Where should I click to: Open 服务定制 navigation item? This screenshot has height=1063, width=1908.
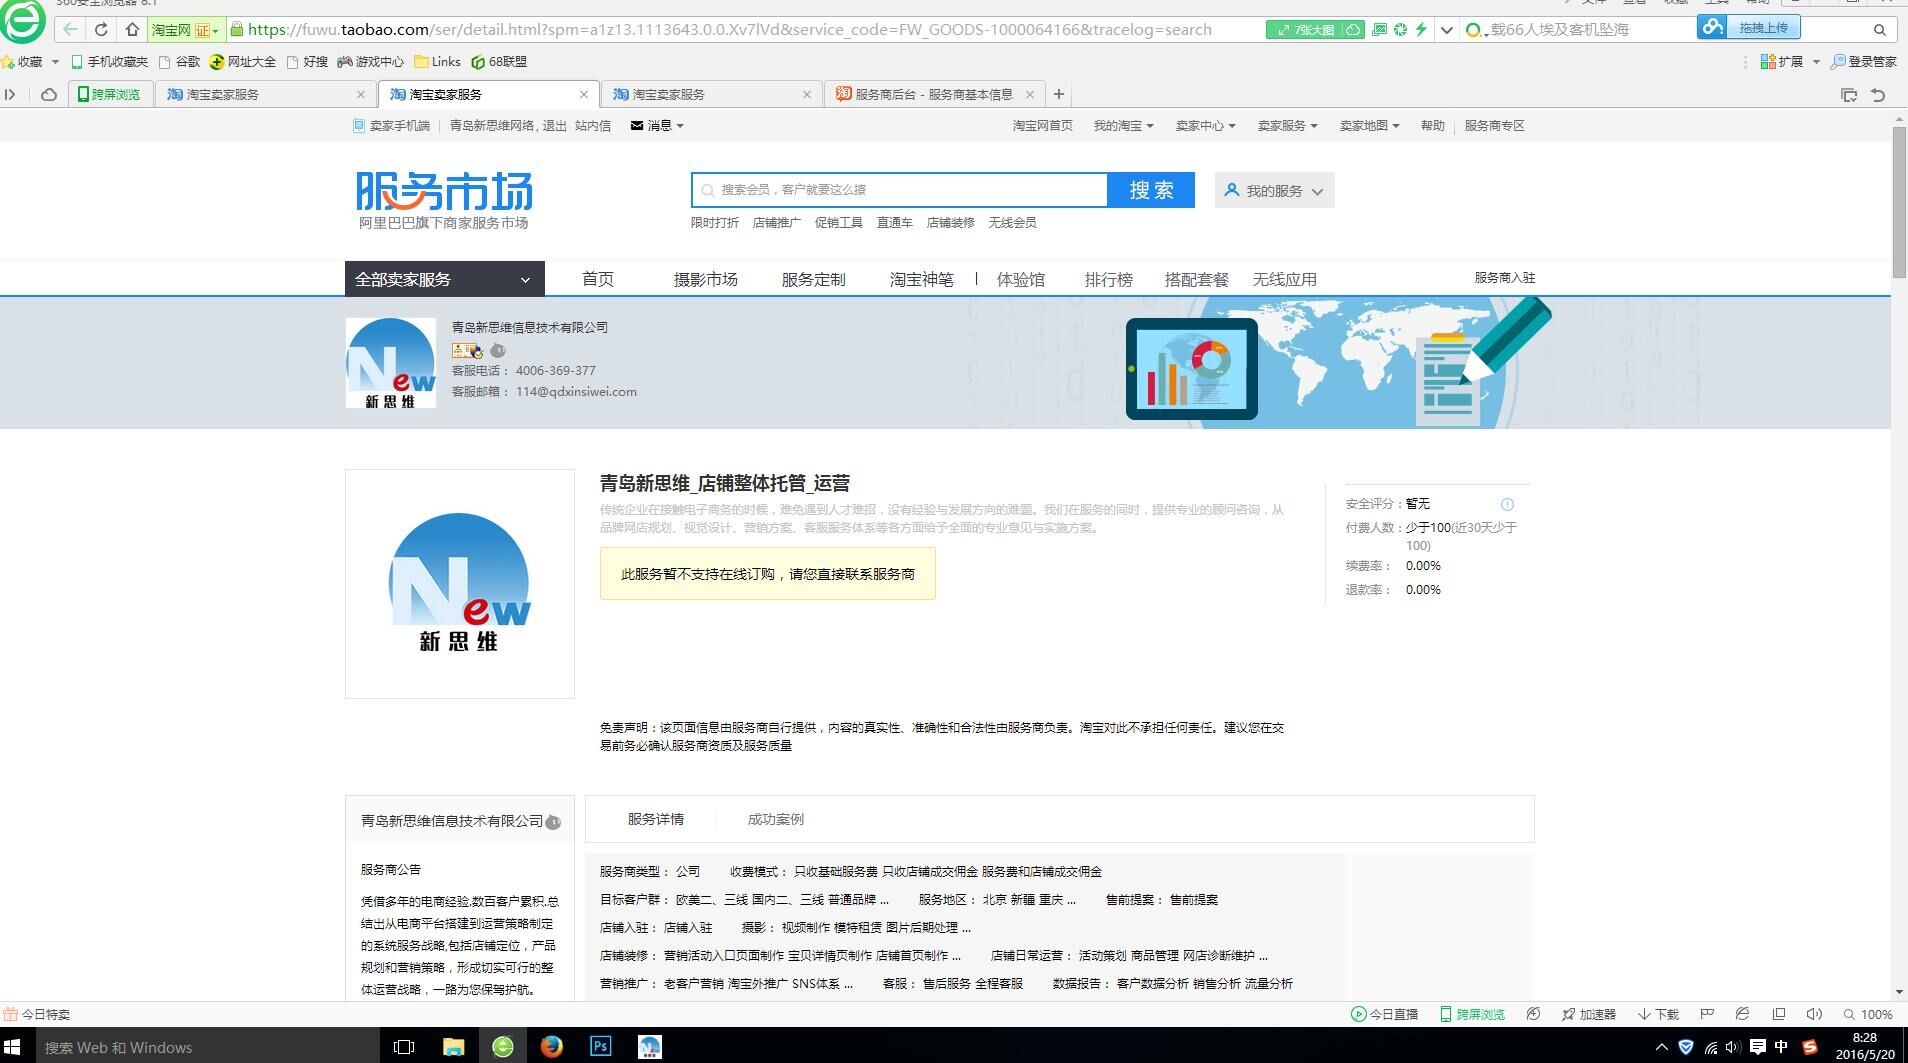click(x=813, y=279)
